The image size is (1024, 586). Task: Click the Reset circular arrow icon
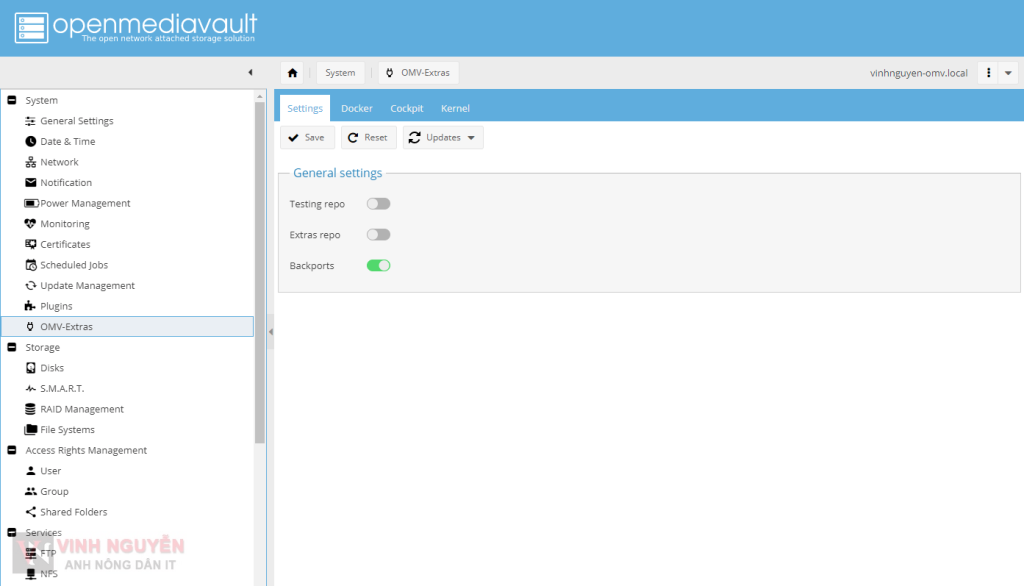pyautogui.click(x=353, y=138)
